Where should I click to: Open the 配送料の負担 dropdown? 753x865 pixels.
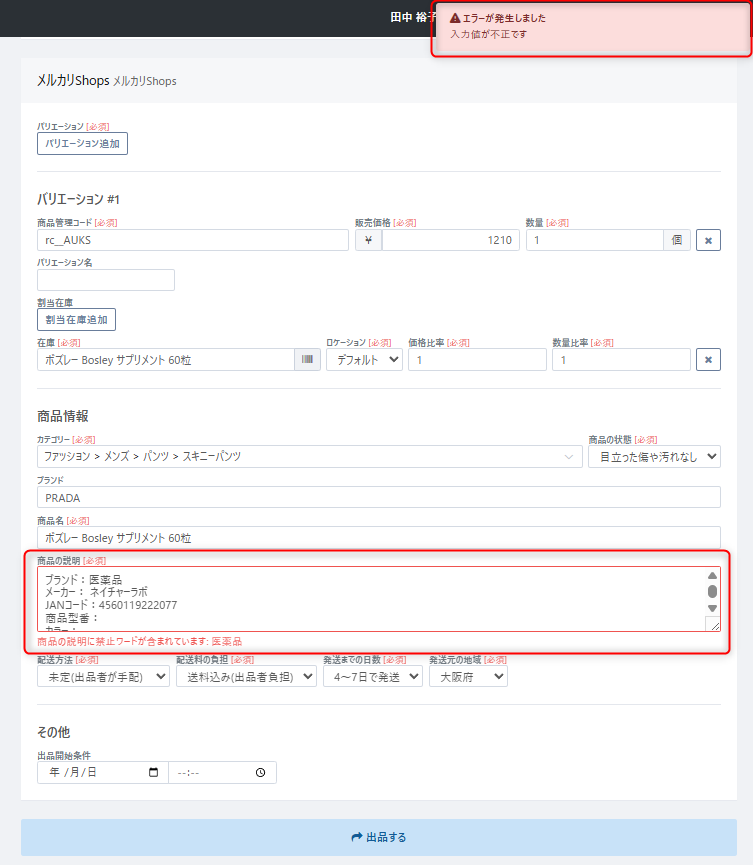point(246,676)
